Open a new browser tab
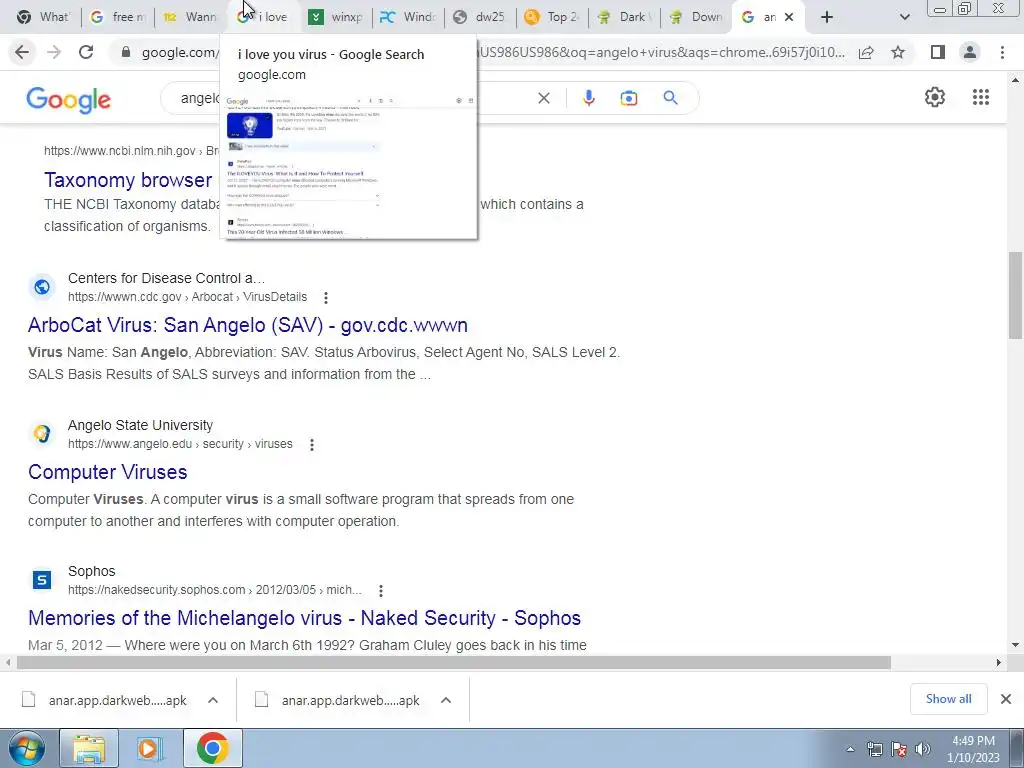The height and width of the screenshot is (768, 1024). 827,17
